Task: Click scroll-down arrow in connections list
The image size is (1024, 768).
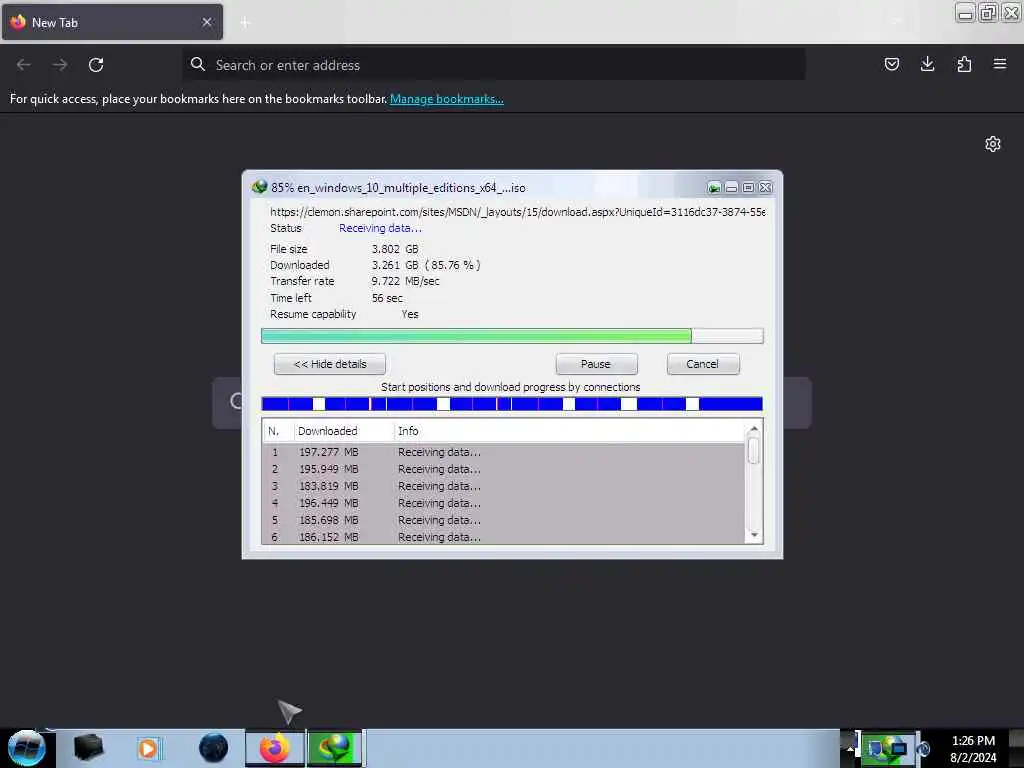Action: tap(754, 535)
